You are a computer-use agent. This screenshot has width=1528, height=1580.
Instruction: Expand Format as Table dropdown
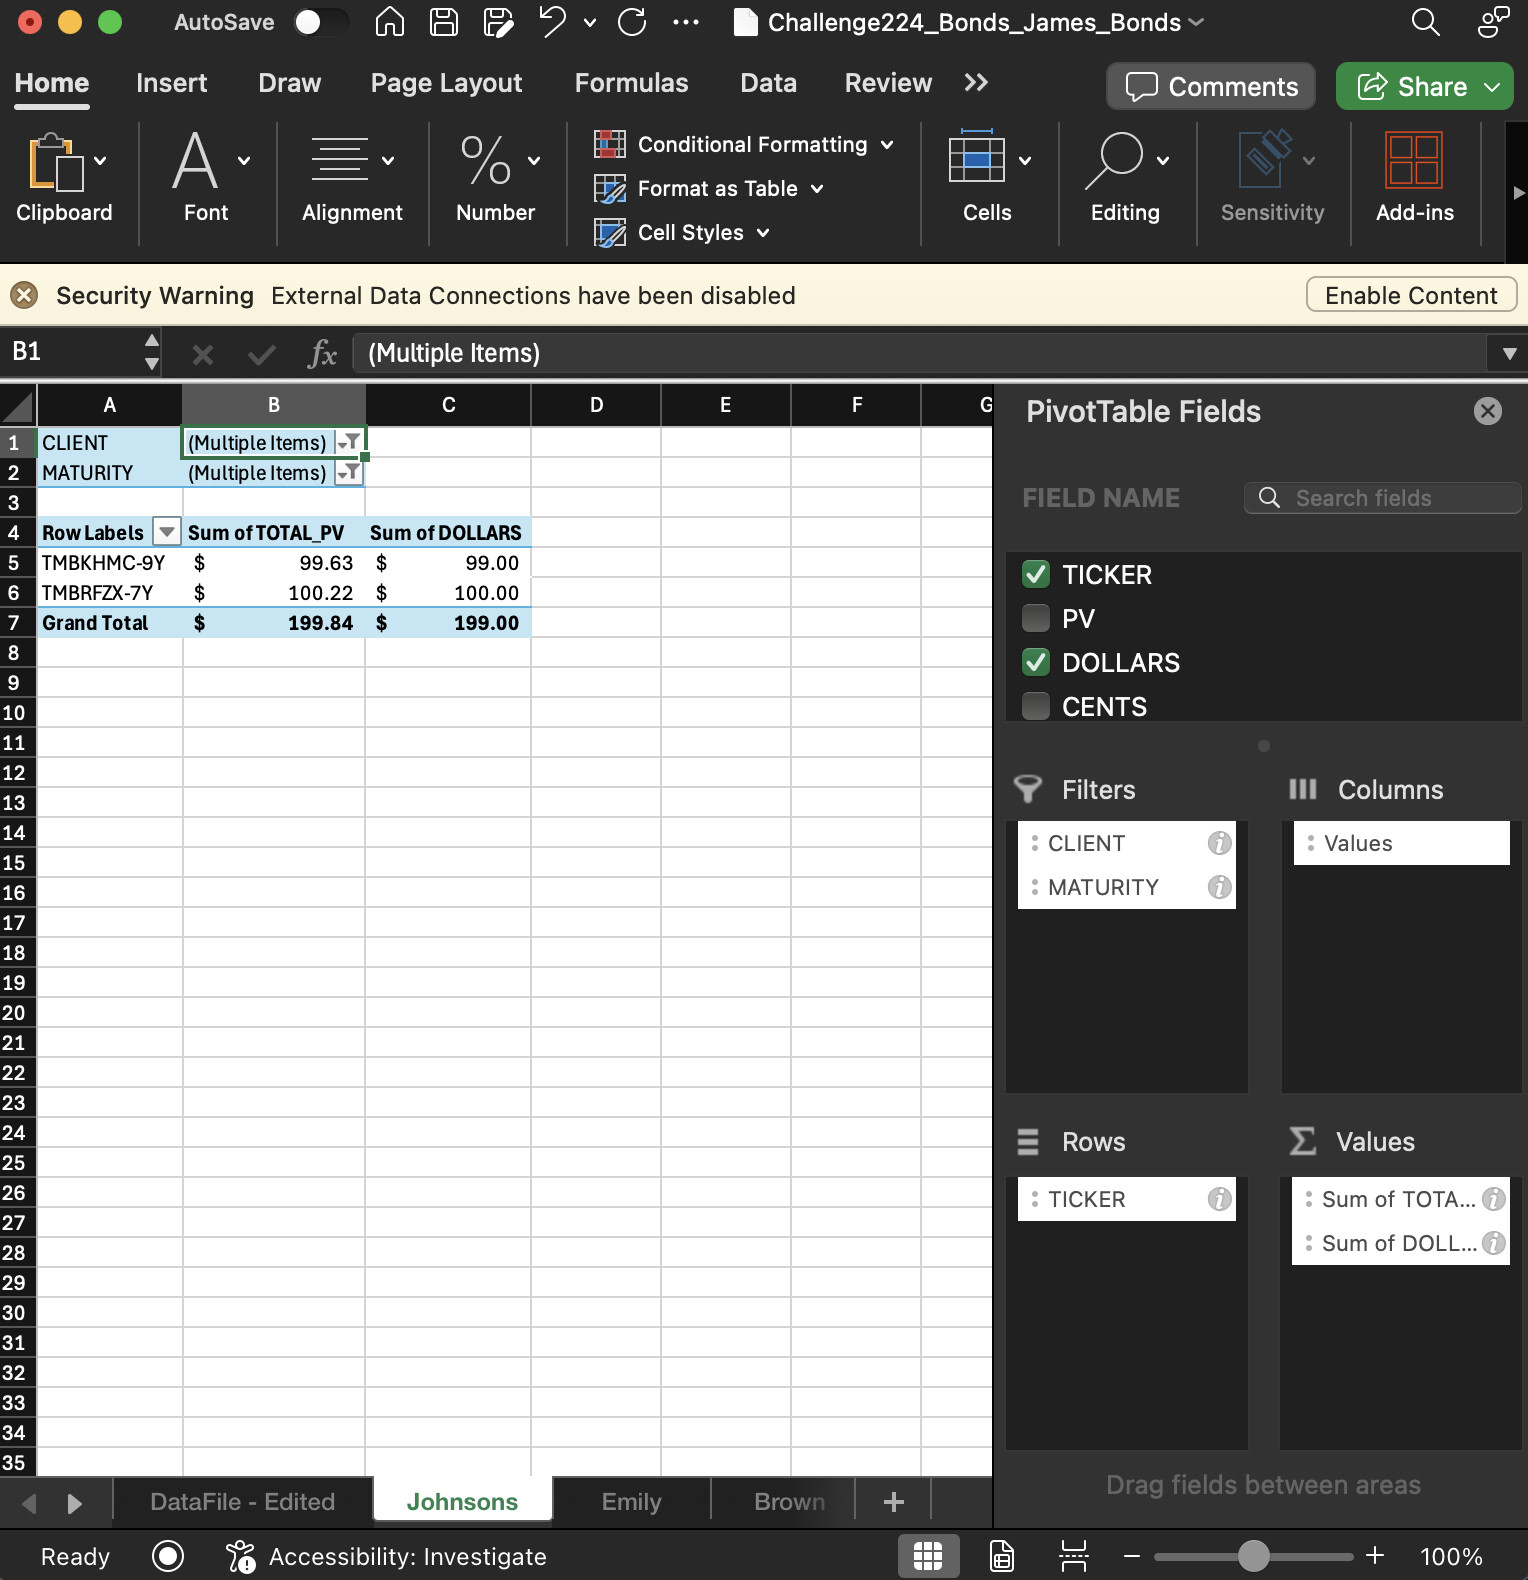pyautogui.click(x=817, y=189)
